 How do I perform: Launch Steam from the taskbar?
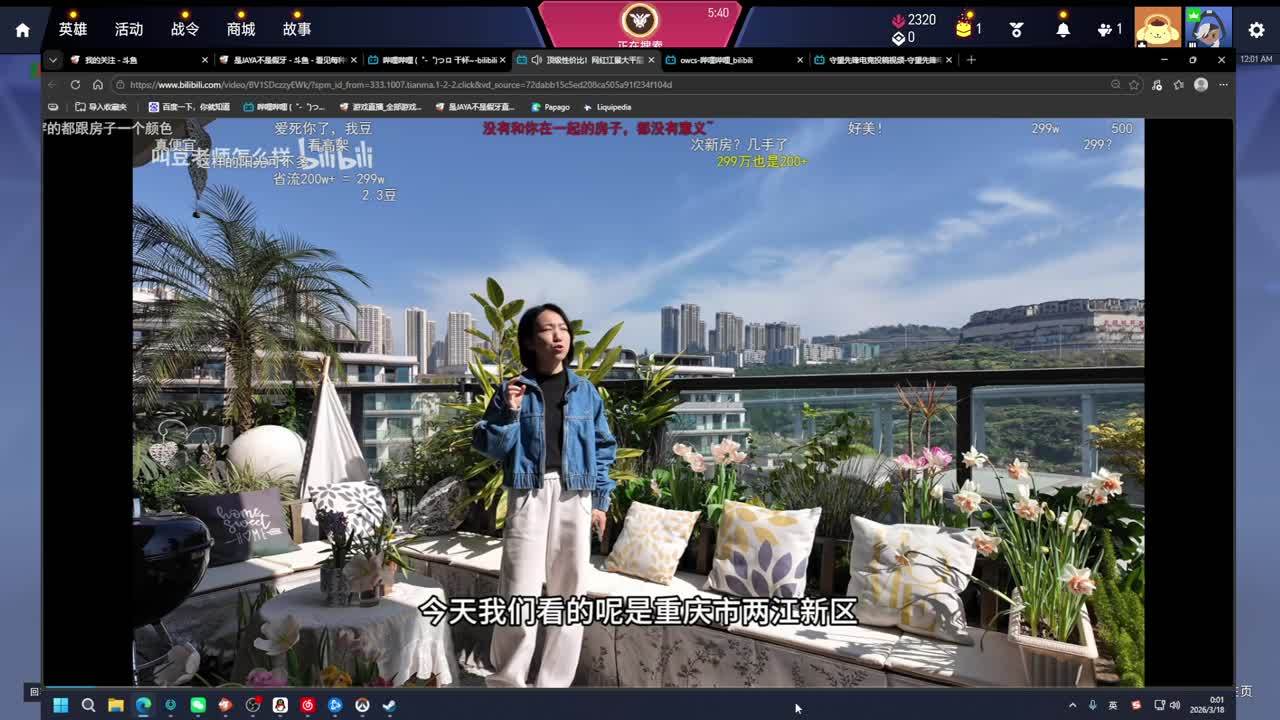[x=389, y=706]
